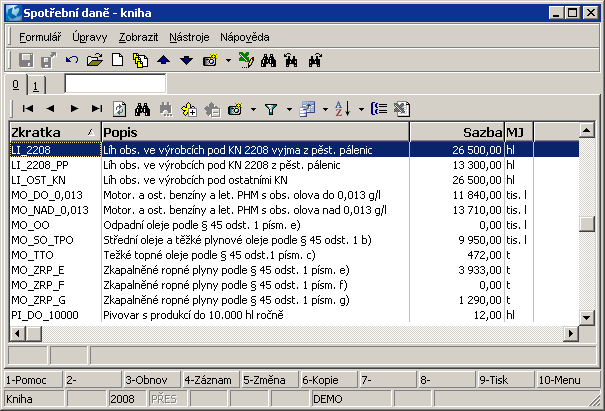The width and height of the screenshot is (605, 411).
Task: Click the second binoculars Find-next icon in top toolbar
Action: tap(291, 61)
